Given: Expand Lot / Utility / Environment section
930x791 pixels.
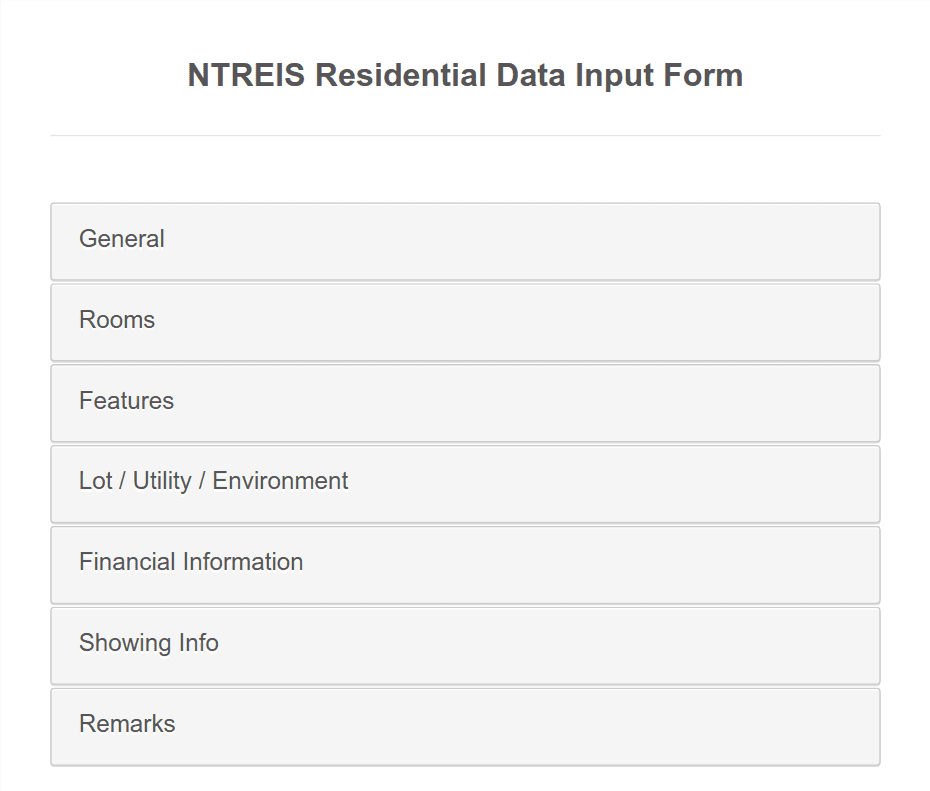Looking at the screenshot, I should tap(213, 482).
